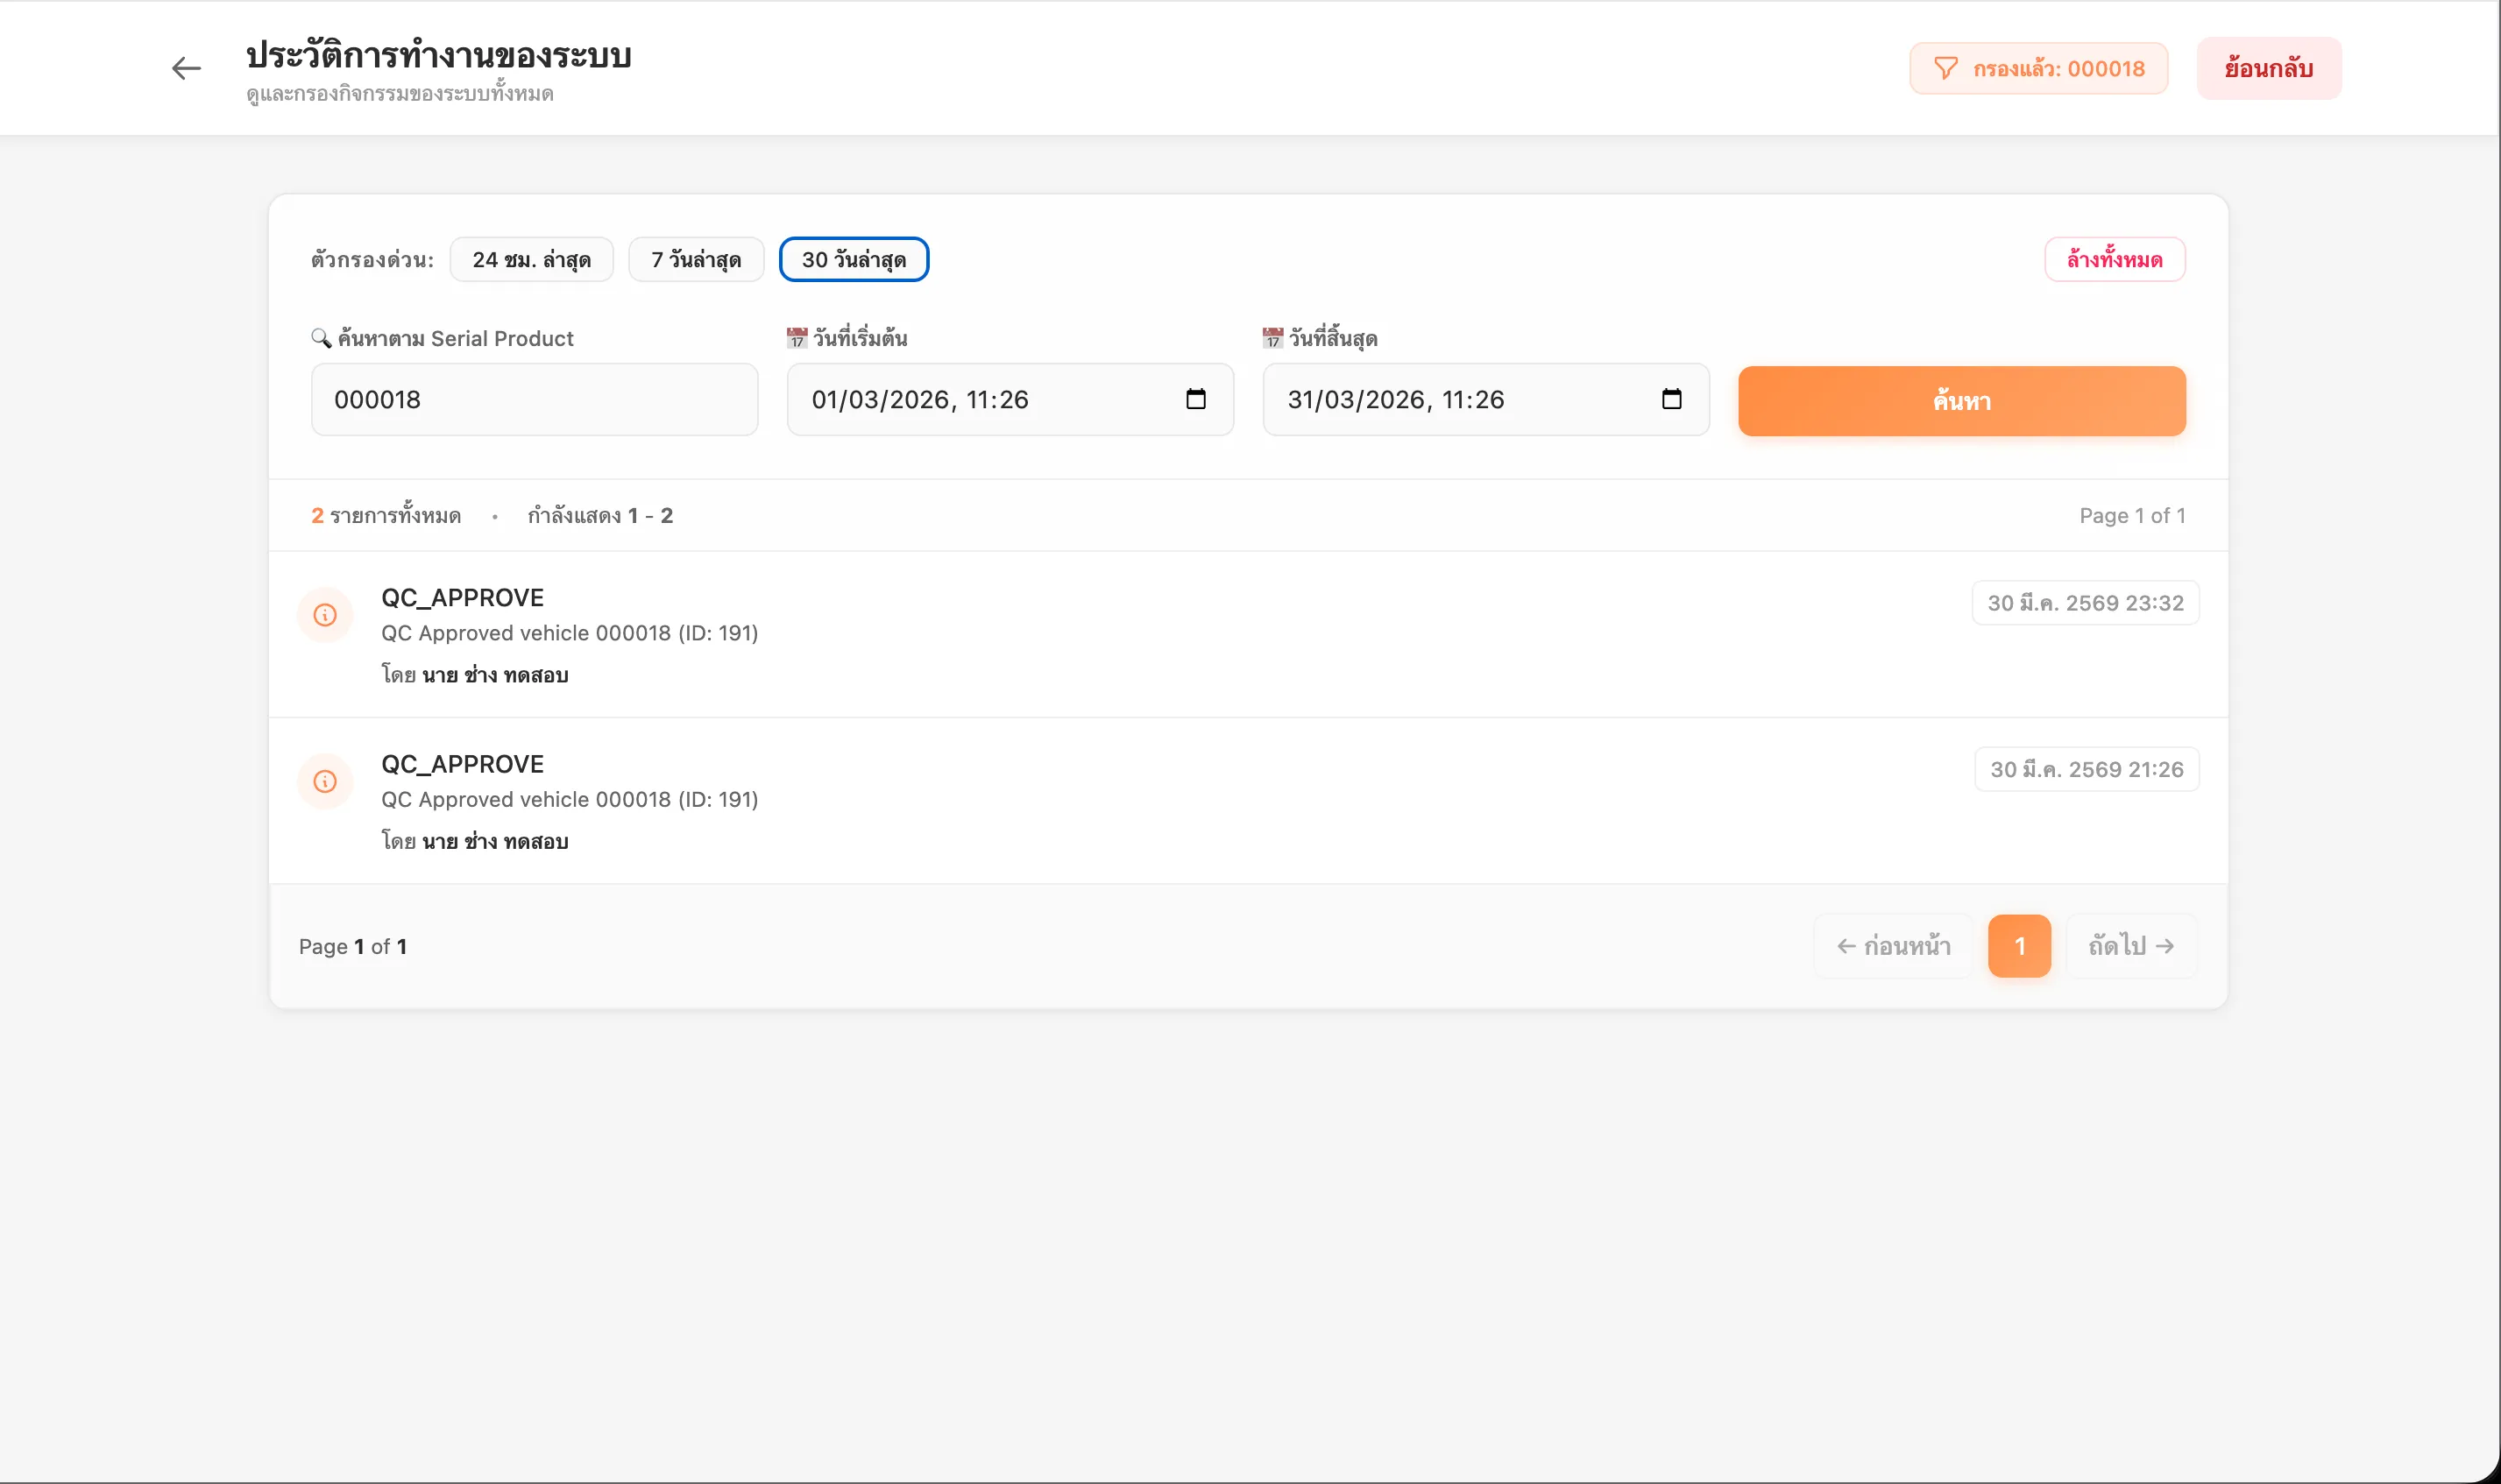Select the 24 ชม. ล่าสุด quick filter
The width and height of the screenshot is (2501, 1484).
(x=531, y=260)
